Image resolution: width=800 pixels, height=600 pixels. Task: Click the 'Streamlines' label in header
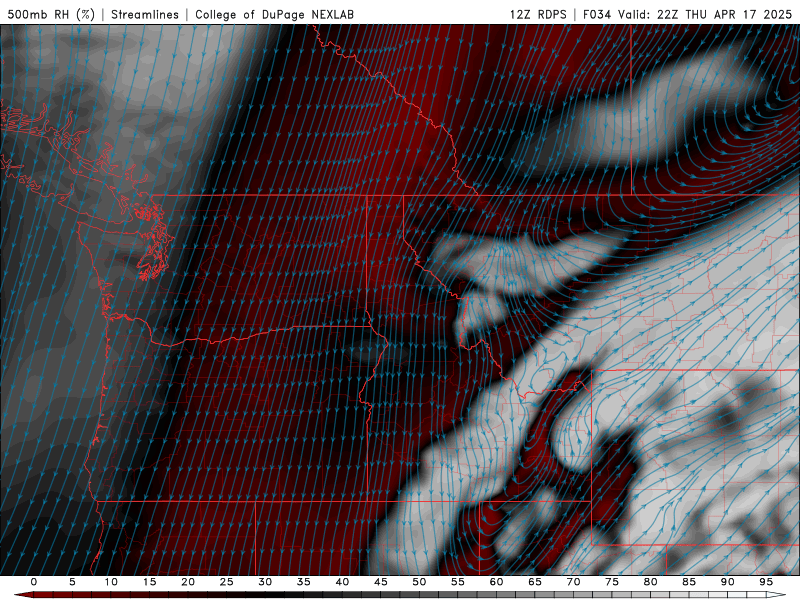pos(145,14)
